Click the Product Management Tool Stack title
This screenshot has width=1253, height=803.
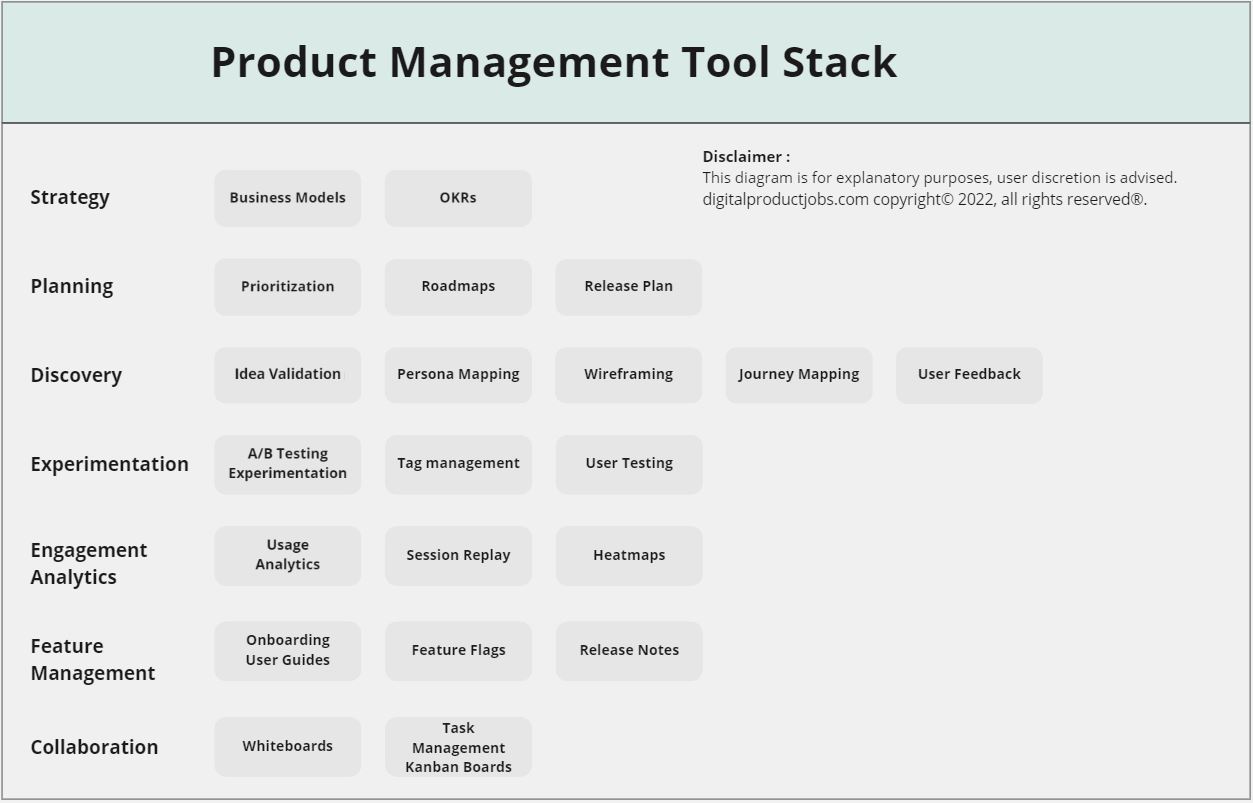(x=554, y=62)
